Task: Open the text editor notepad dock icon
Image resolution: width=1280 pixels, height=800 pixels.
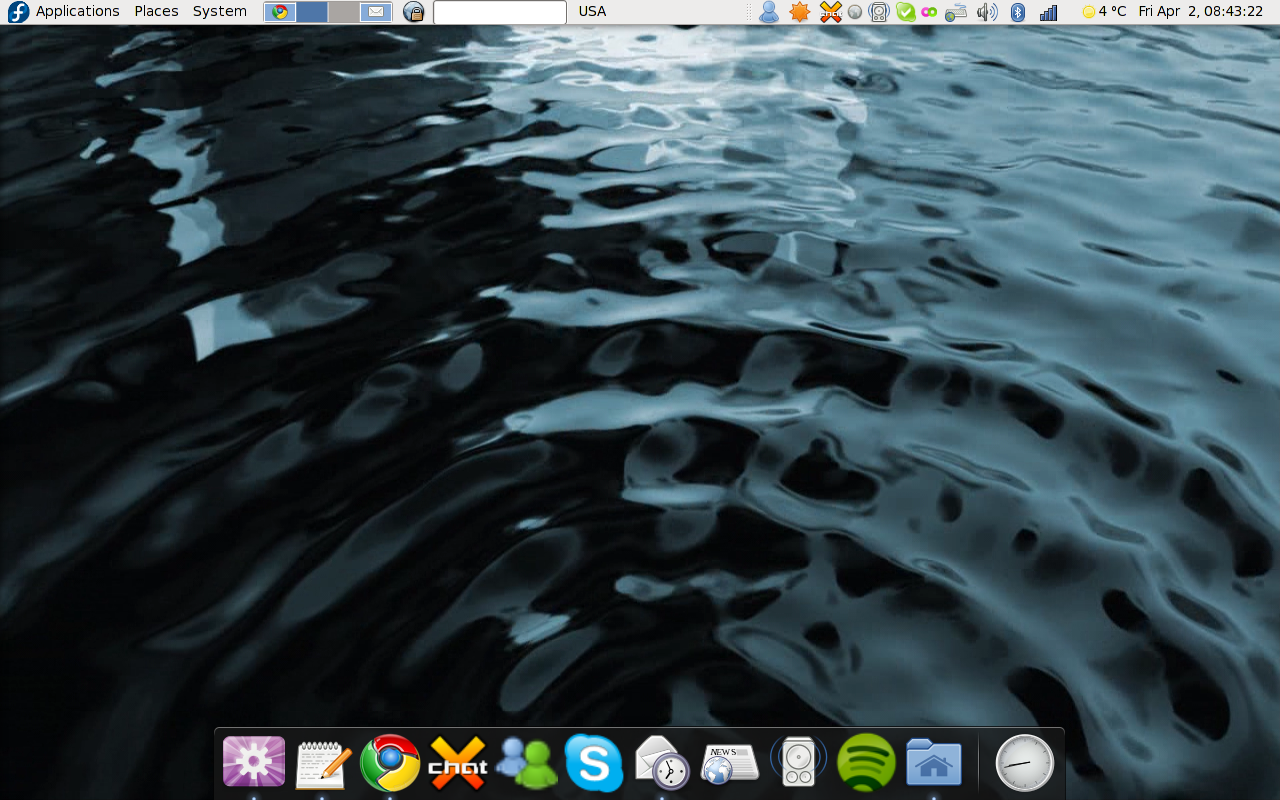Action: (x=322, y=763)
